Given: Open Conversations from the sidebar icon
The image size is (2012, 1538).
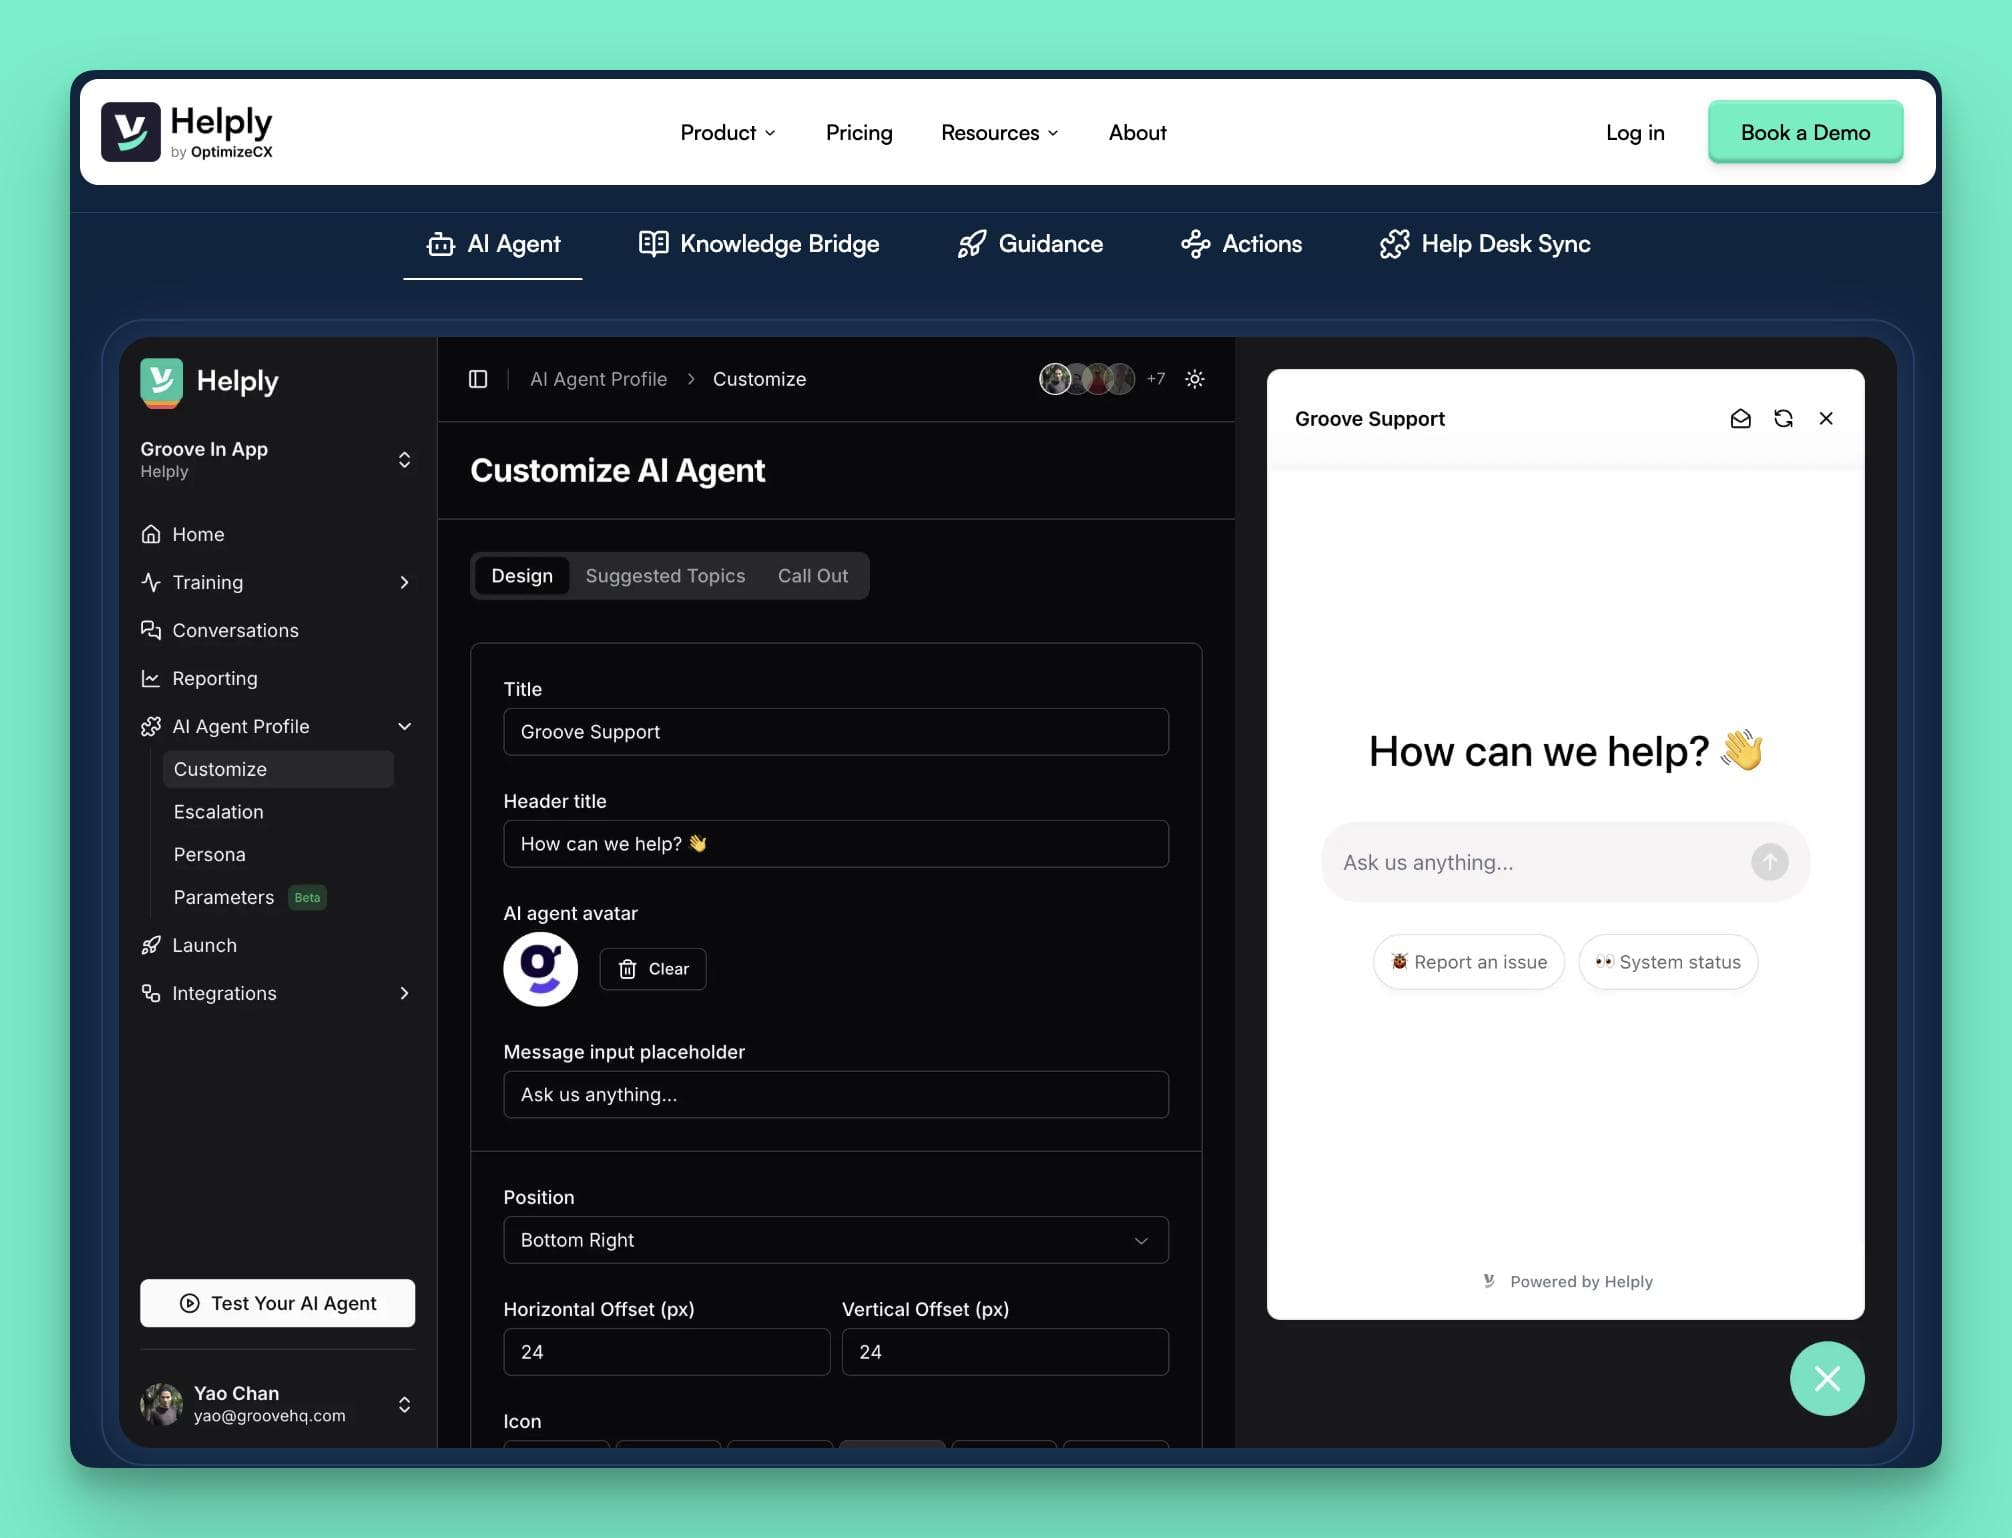Looking at the screenshot, I should [151, 630].
